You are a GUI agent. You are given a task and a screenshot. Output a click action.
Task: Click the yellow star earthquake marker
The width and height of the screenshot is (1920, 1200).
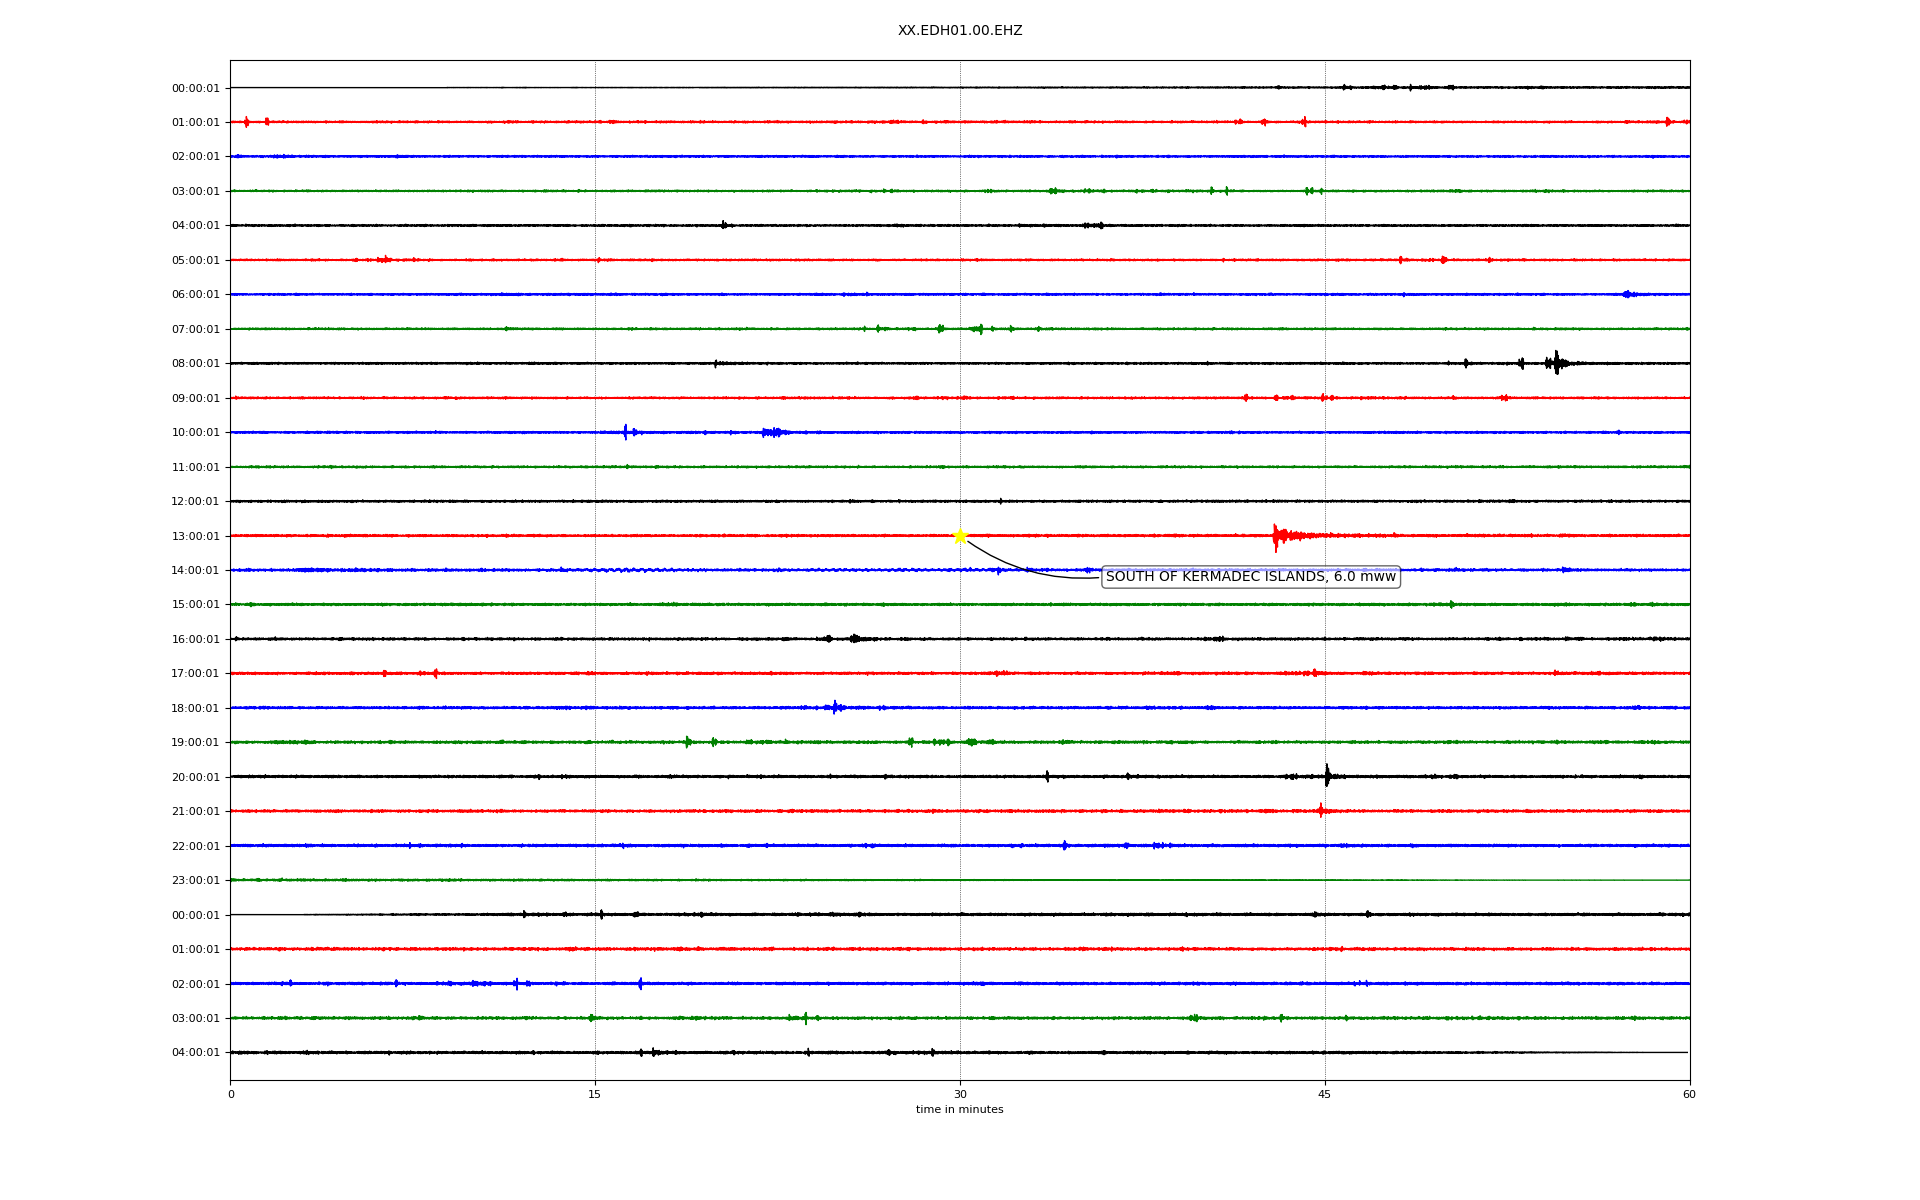pos(960,536)
